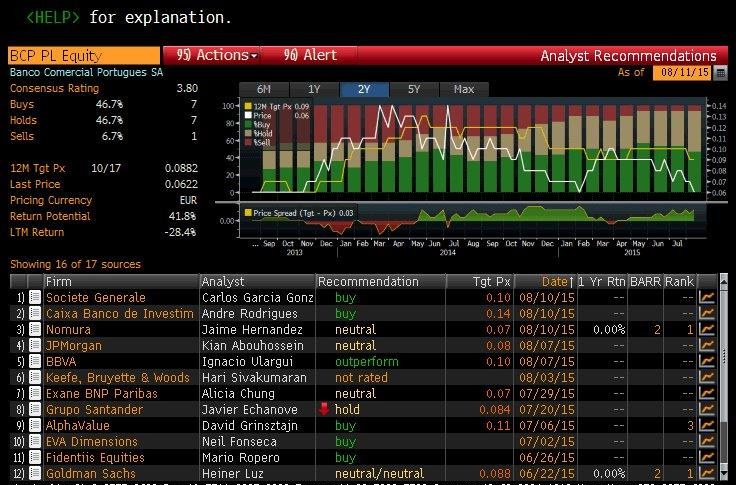Show chart icon for Goldman Sachs row
Image resolution: width=736 pixels, height=485 pixels.
pos(707,473)
